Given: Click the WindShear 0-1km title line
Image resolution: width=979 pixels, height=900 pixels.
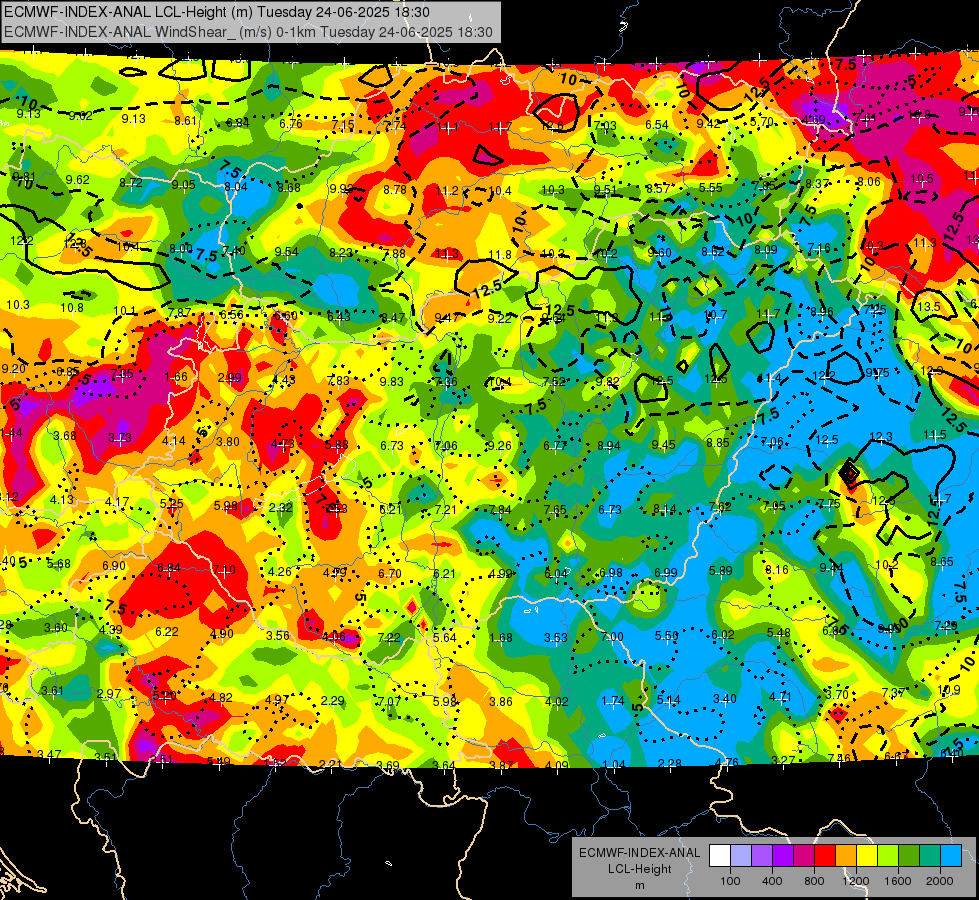Looking at the screenshot, I should [248, 32].
